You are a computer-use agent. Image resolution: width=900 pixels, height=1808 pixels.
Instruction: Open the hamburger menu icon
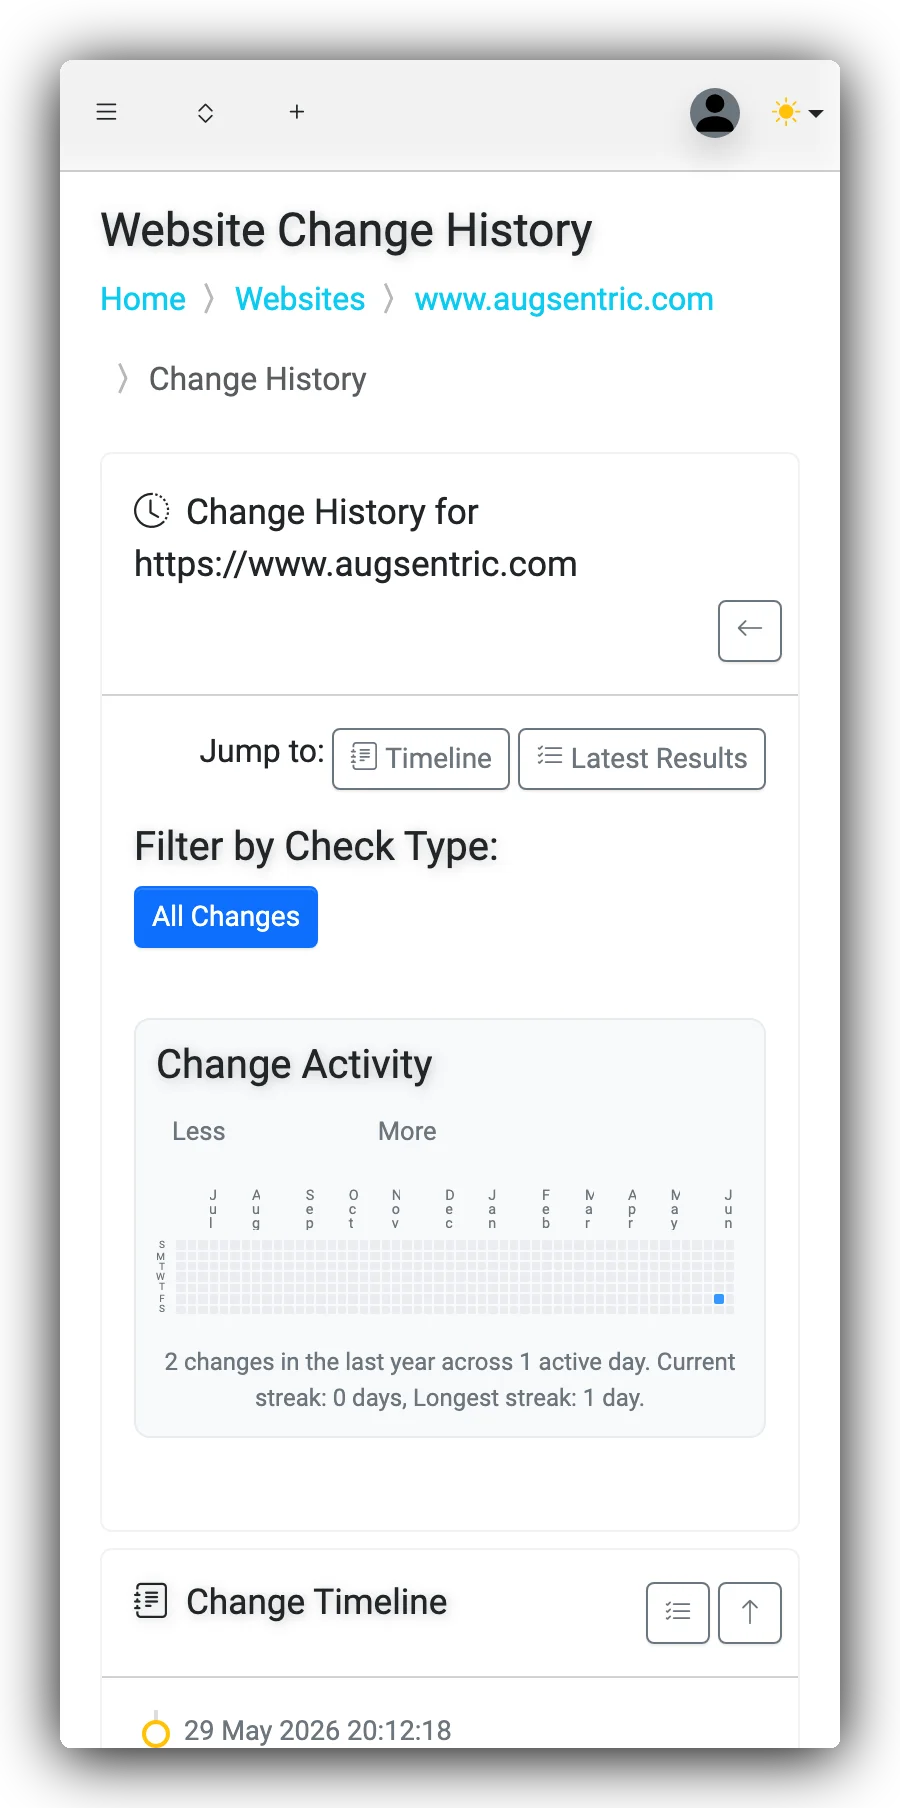click(106, 112)
